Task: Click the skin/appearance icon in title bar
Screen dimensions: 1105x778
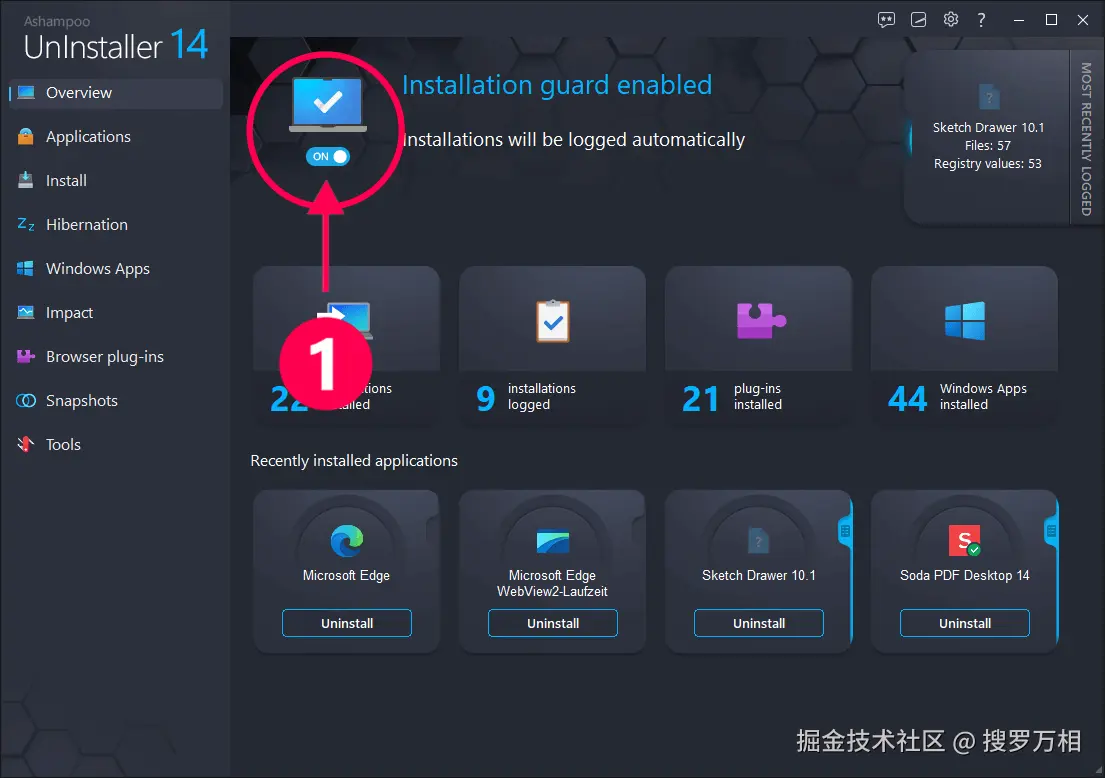Action: [x=918, y=20]
